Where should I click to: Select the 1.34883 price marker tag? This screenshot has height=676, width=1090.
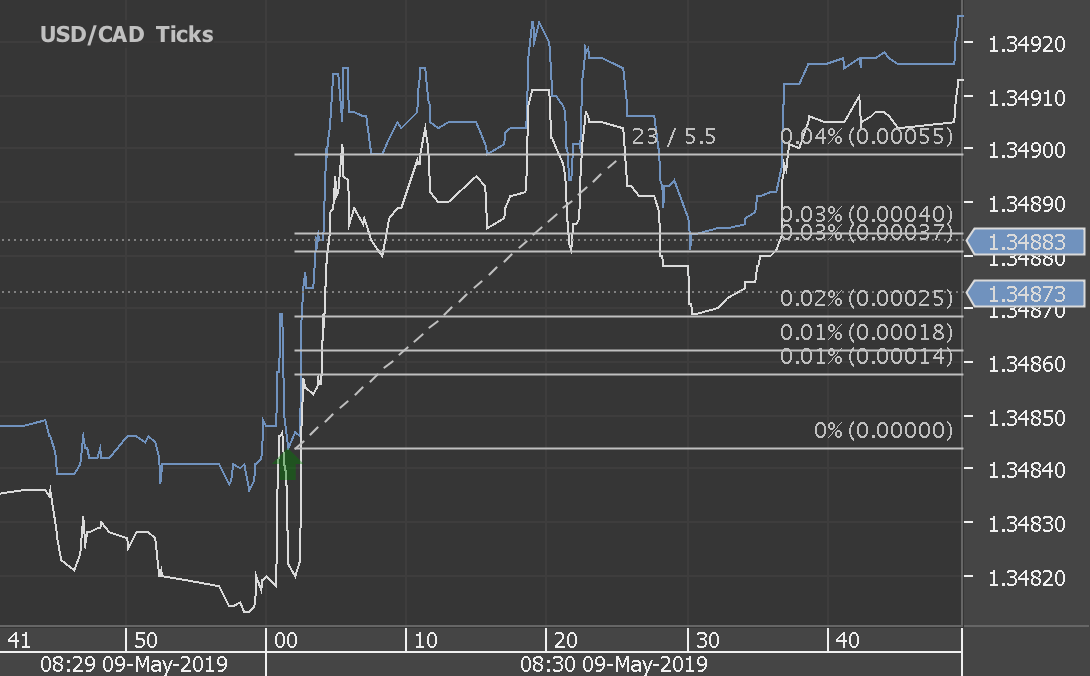tap(1026, 241)
